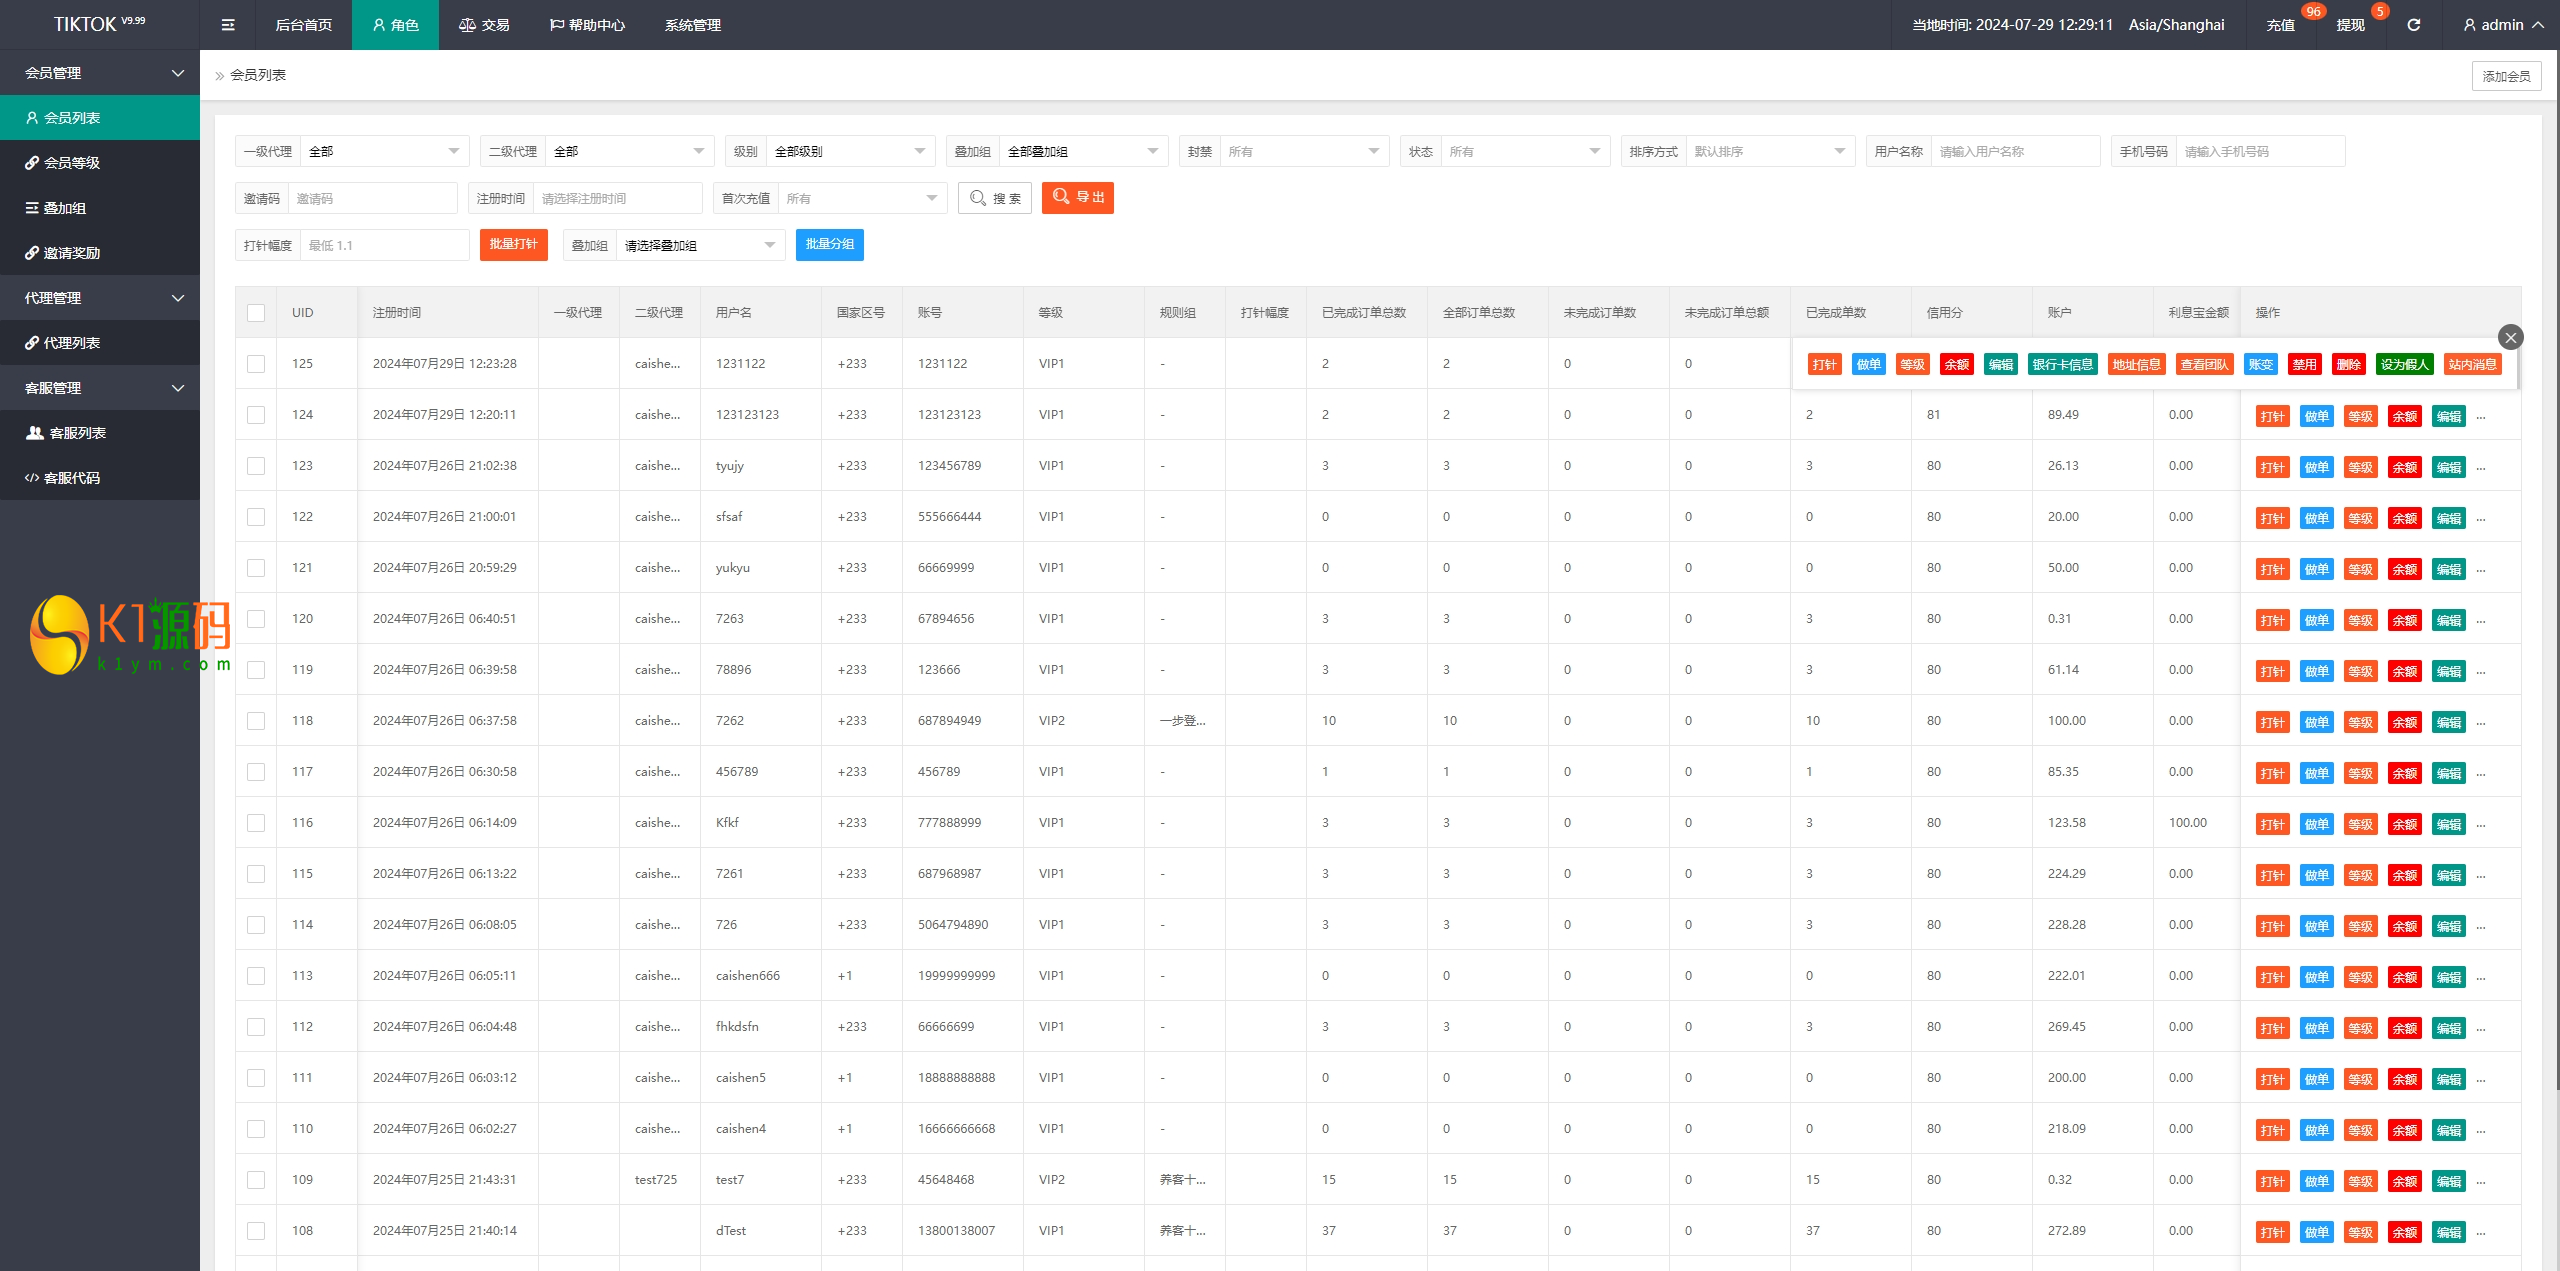This screenshot has width=2560, height=1271.
Task: Open 邀请奖励 sidebar item
Action: pos(72,253)
